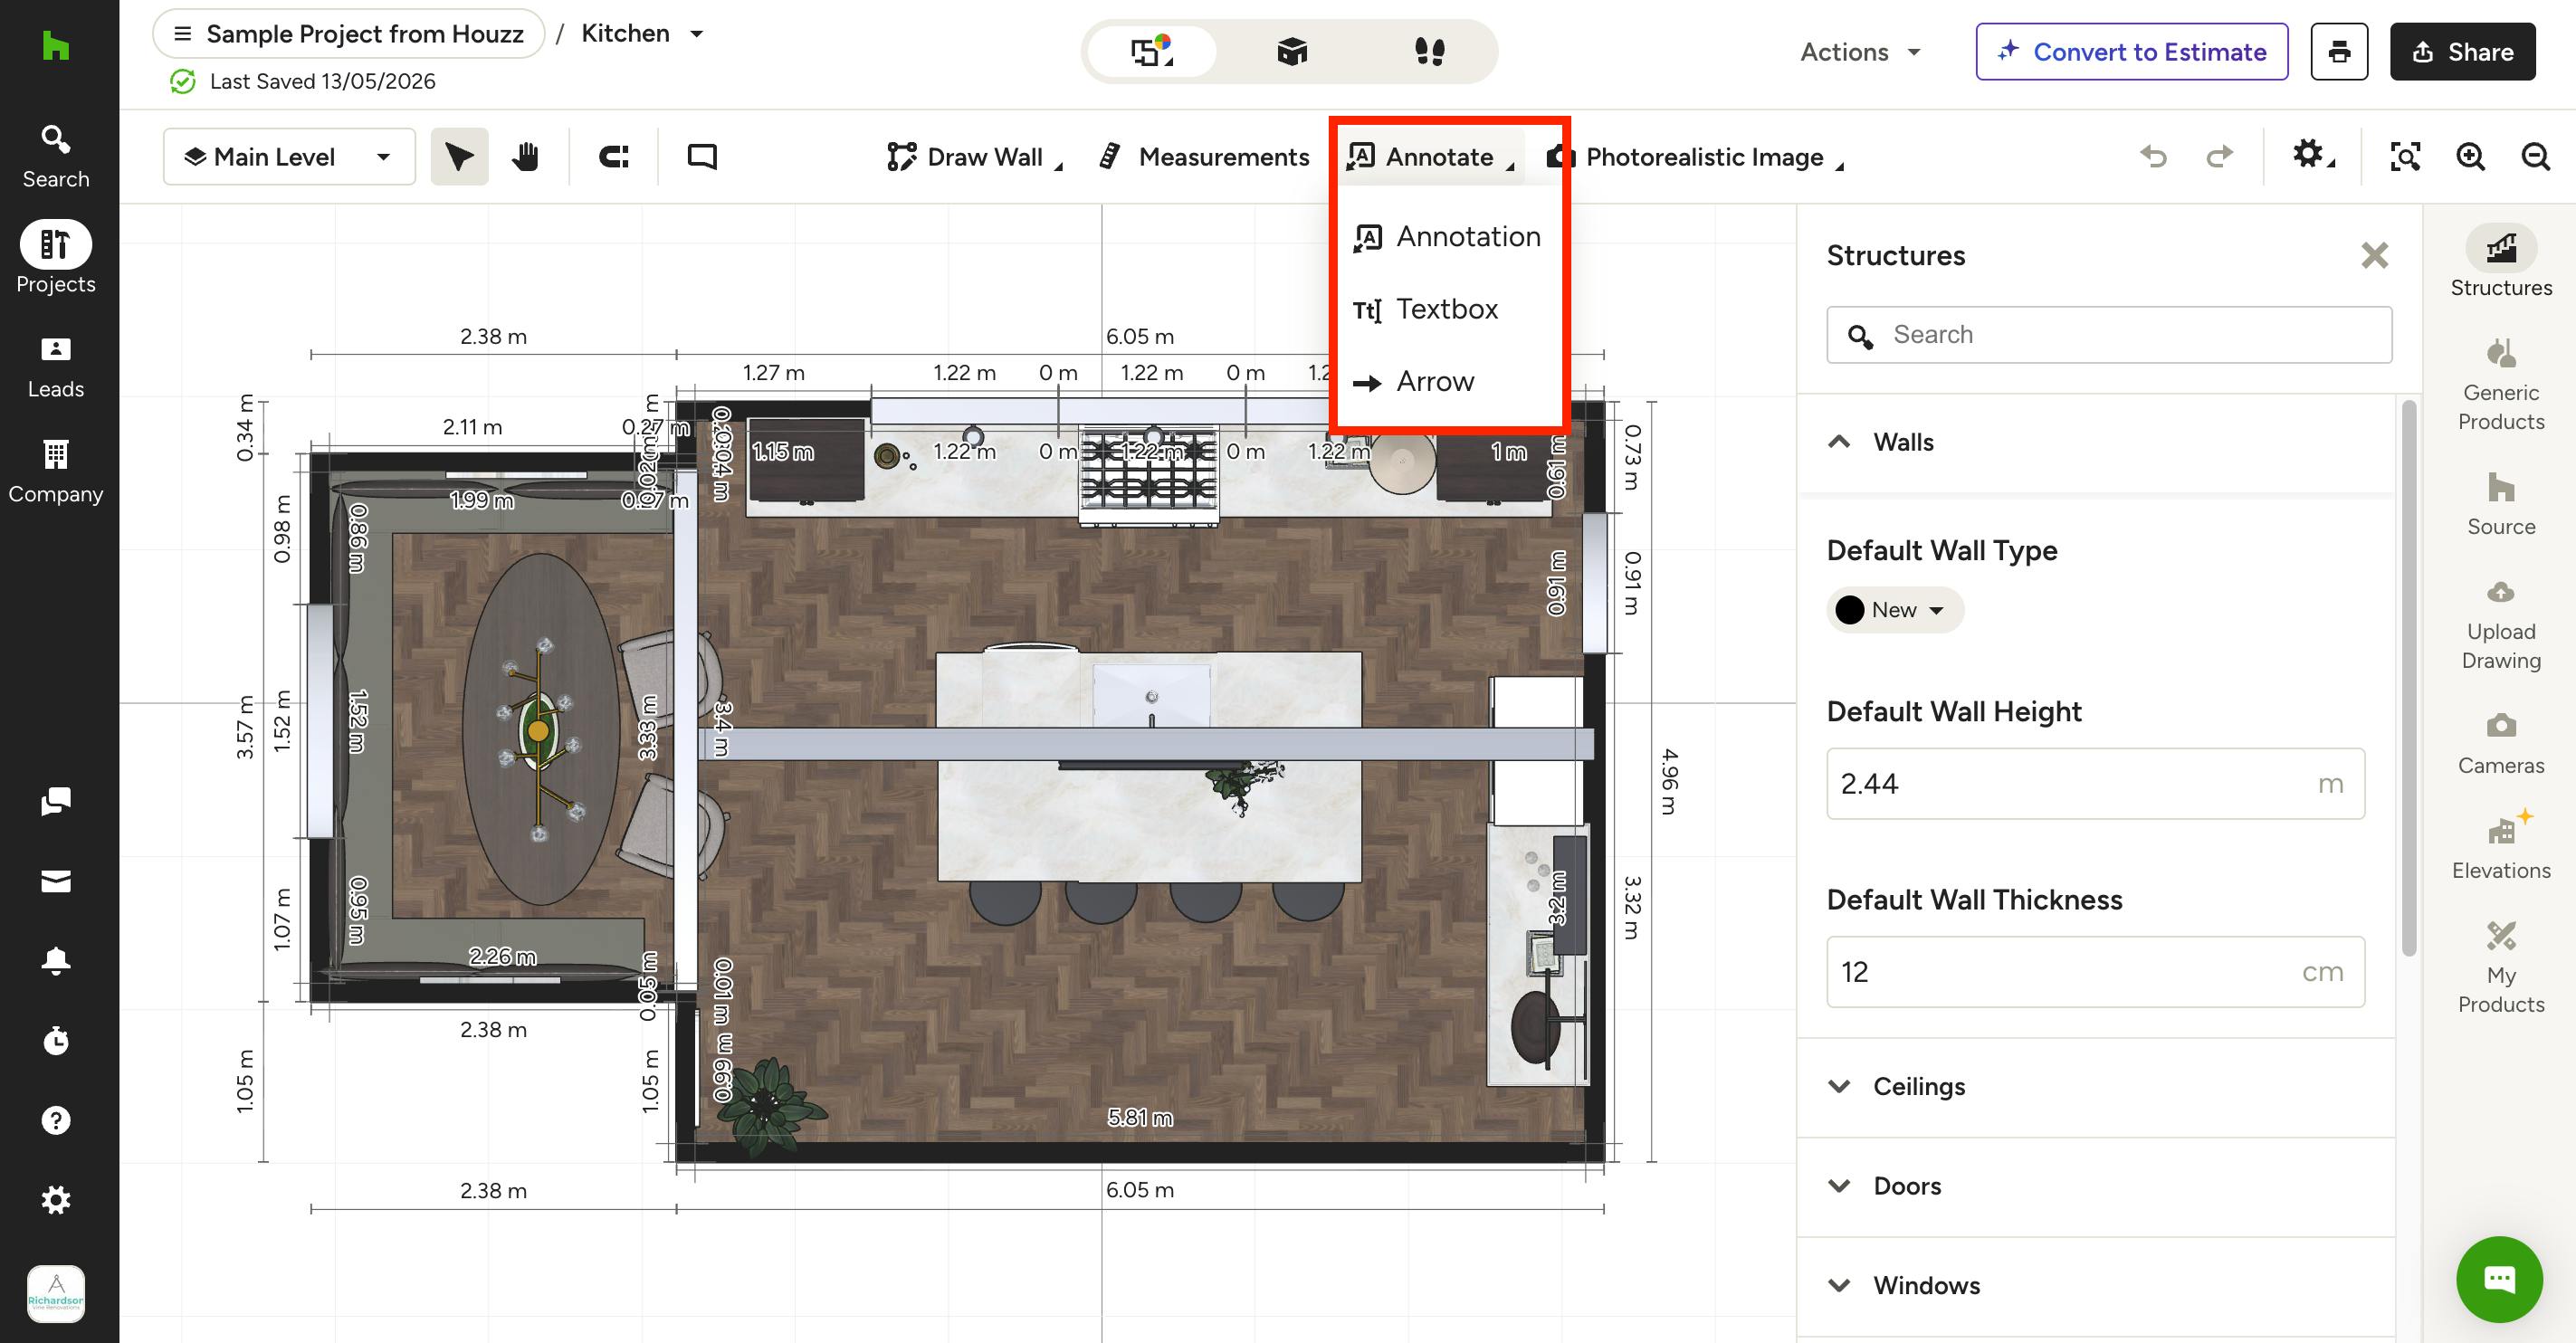Open Projects in the left sidebar

(x=56, y=258)
